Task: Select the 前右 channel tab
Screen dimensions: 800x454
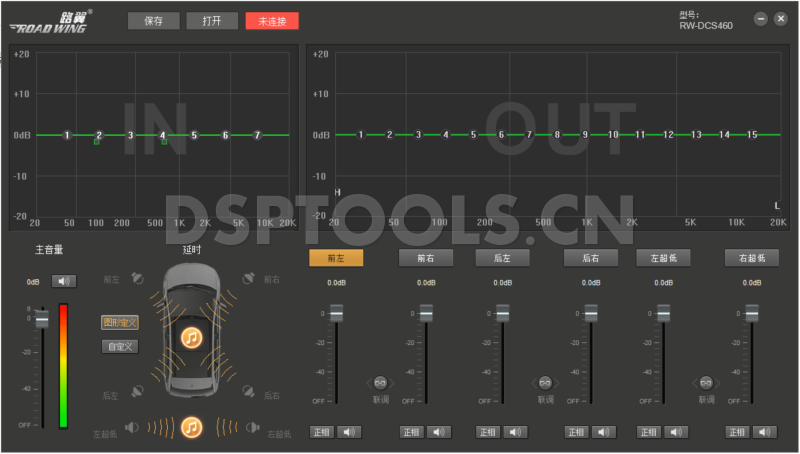Action: tap(426, 258)
